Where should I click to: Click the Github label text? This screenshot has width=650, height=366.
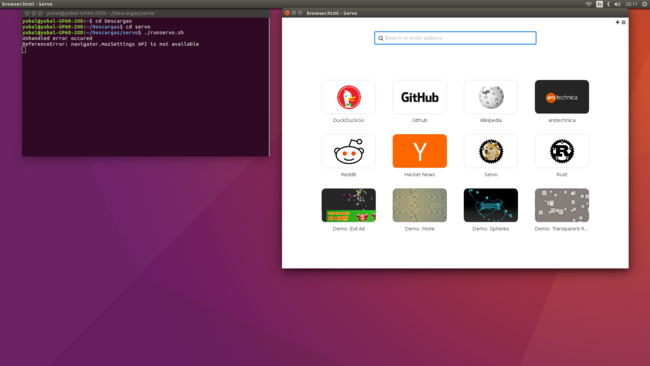pyautogui.click(x=420, y=120)
